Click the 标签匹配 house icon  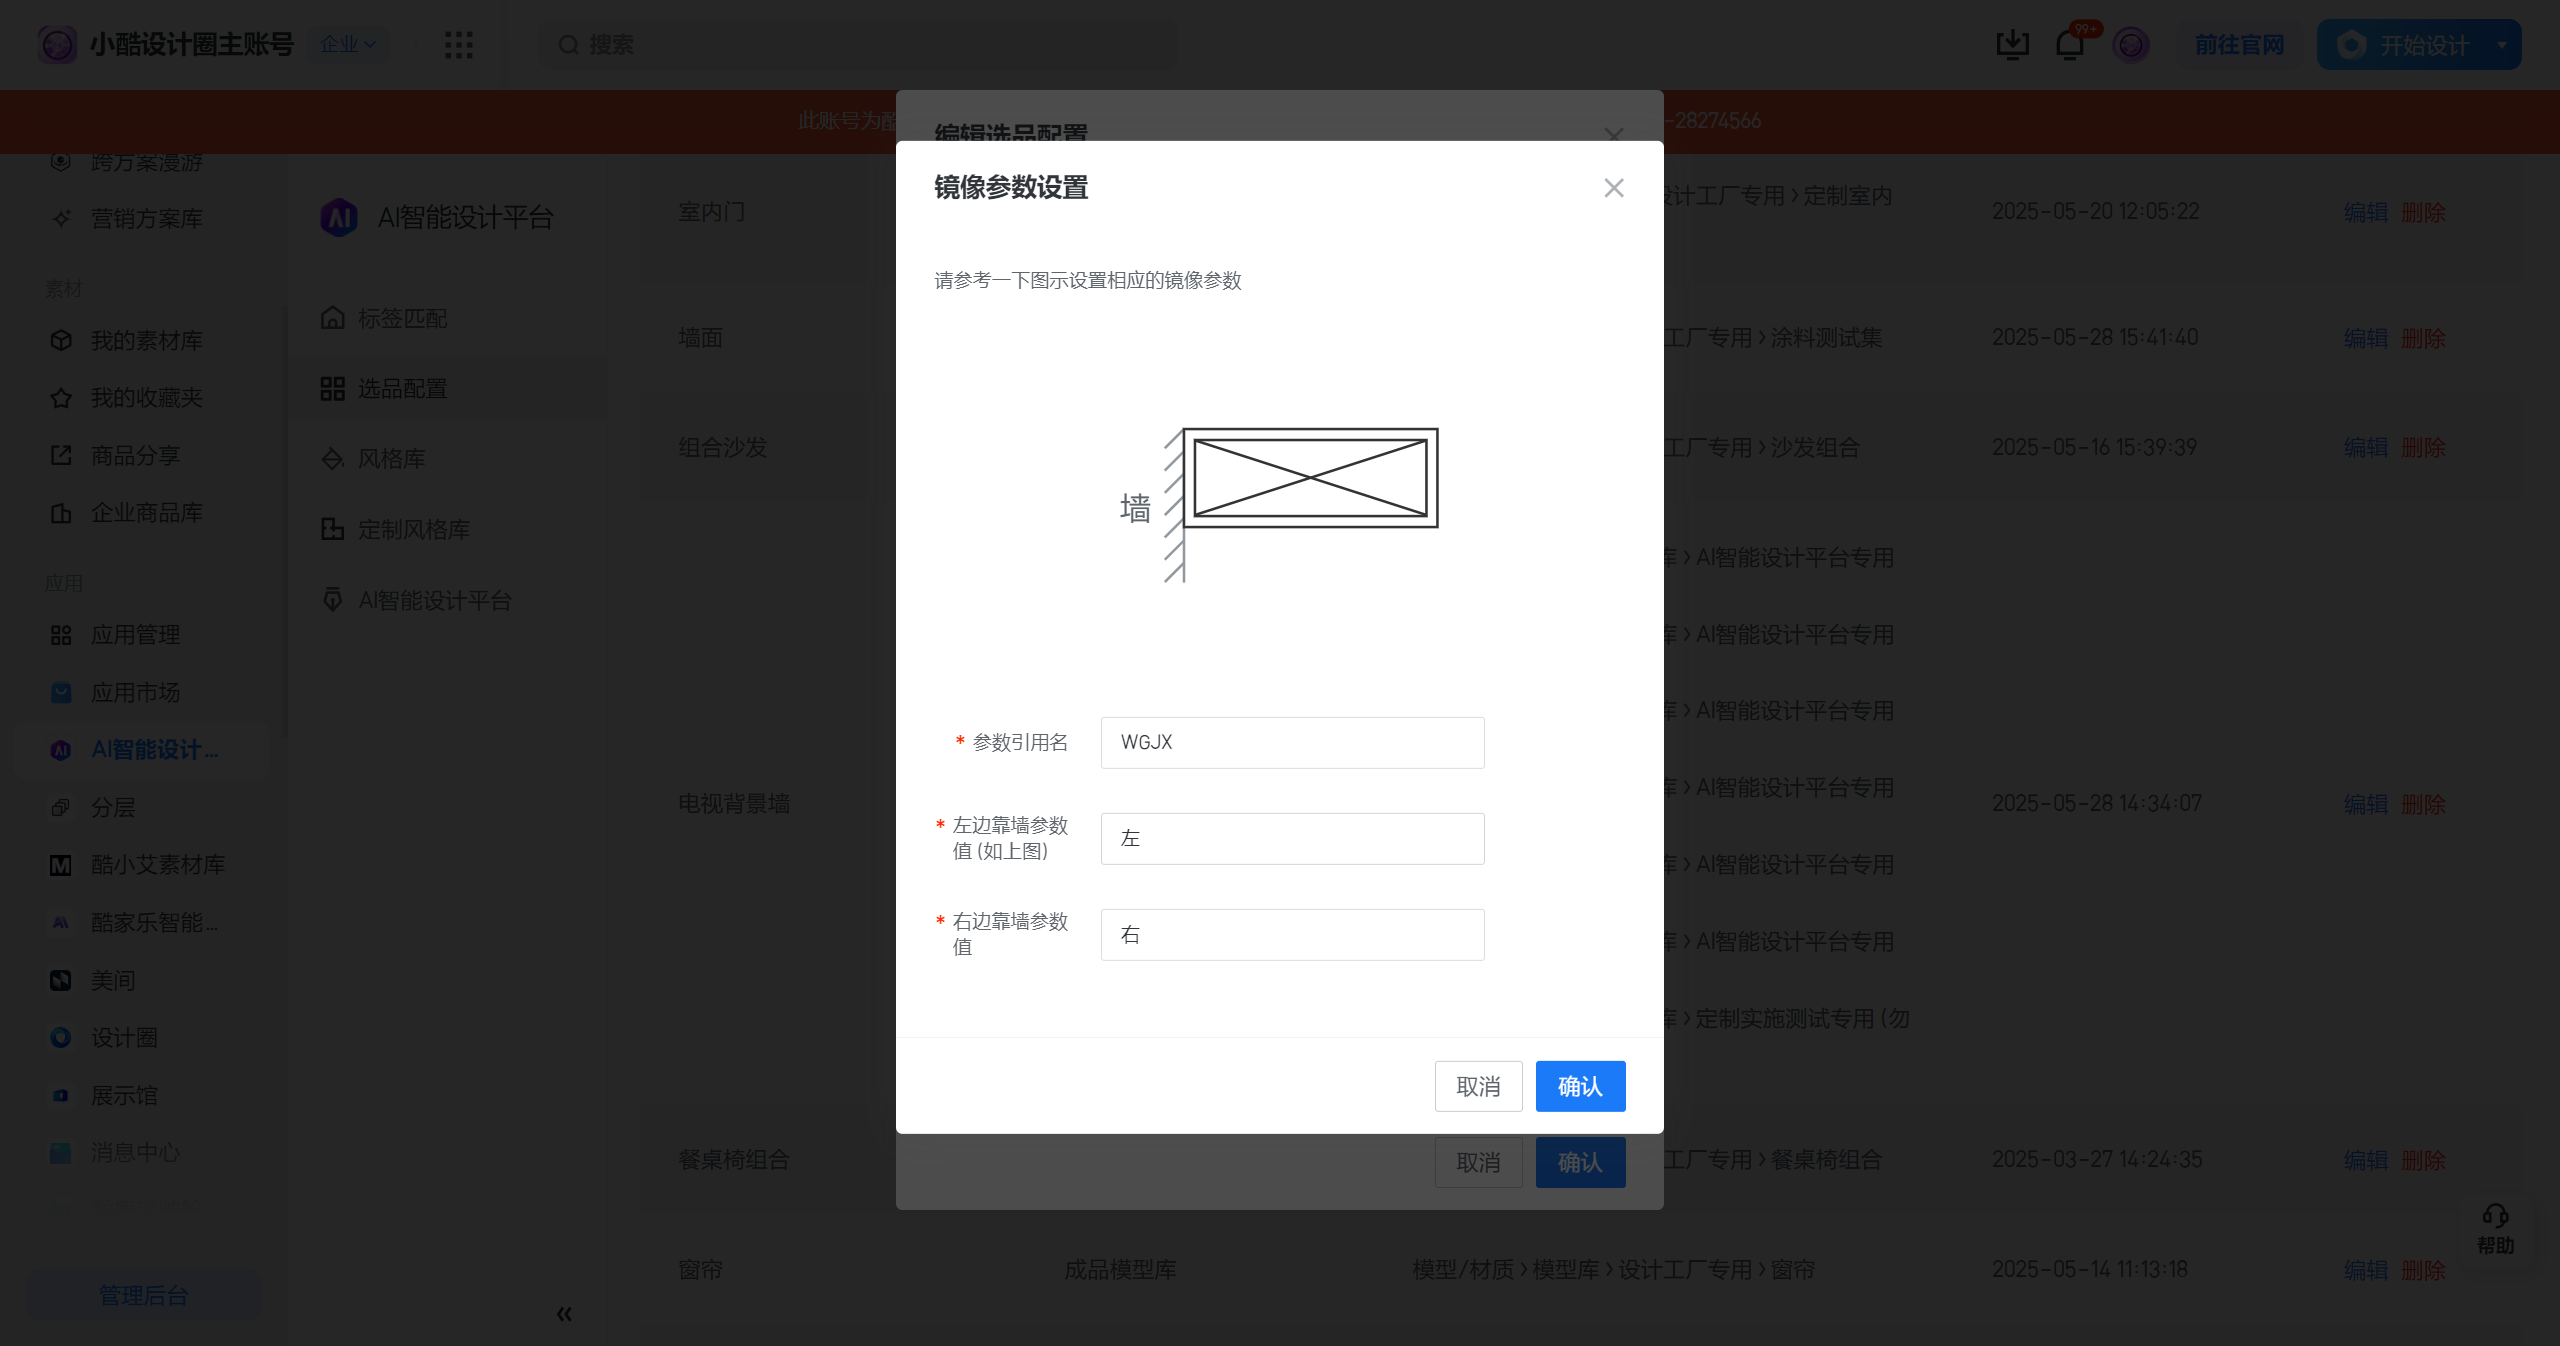332,318
